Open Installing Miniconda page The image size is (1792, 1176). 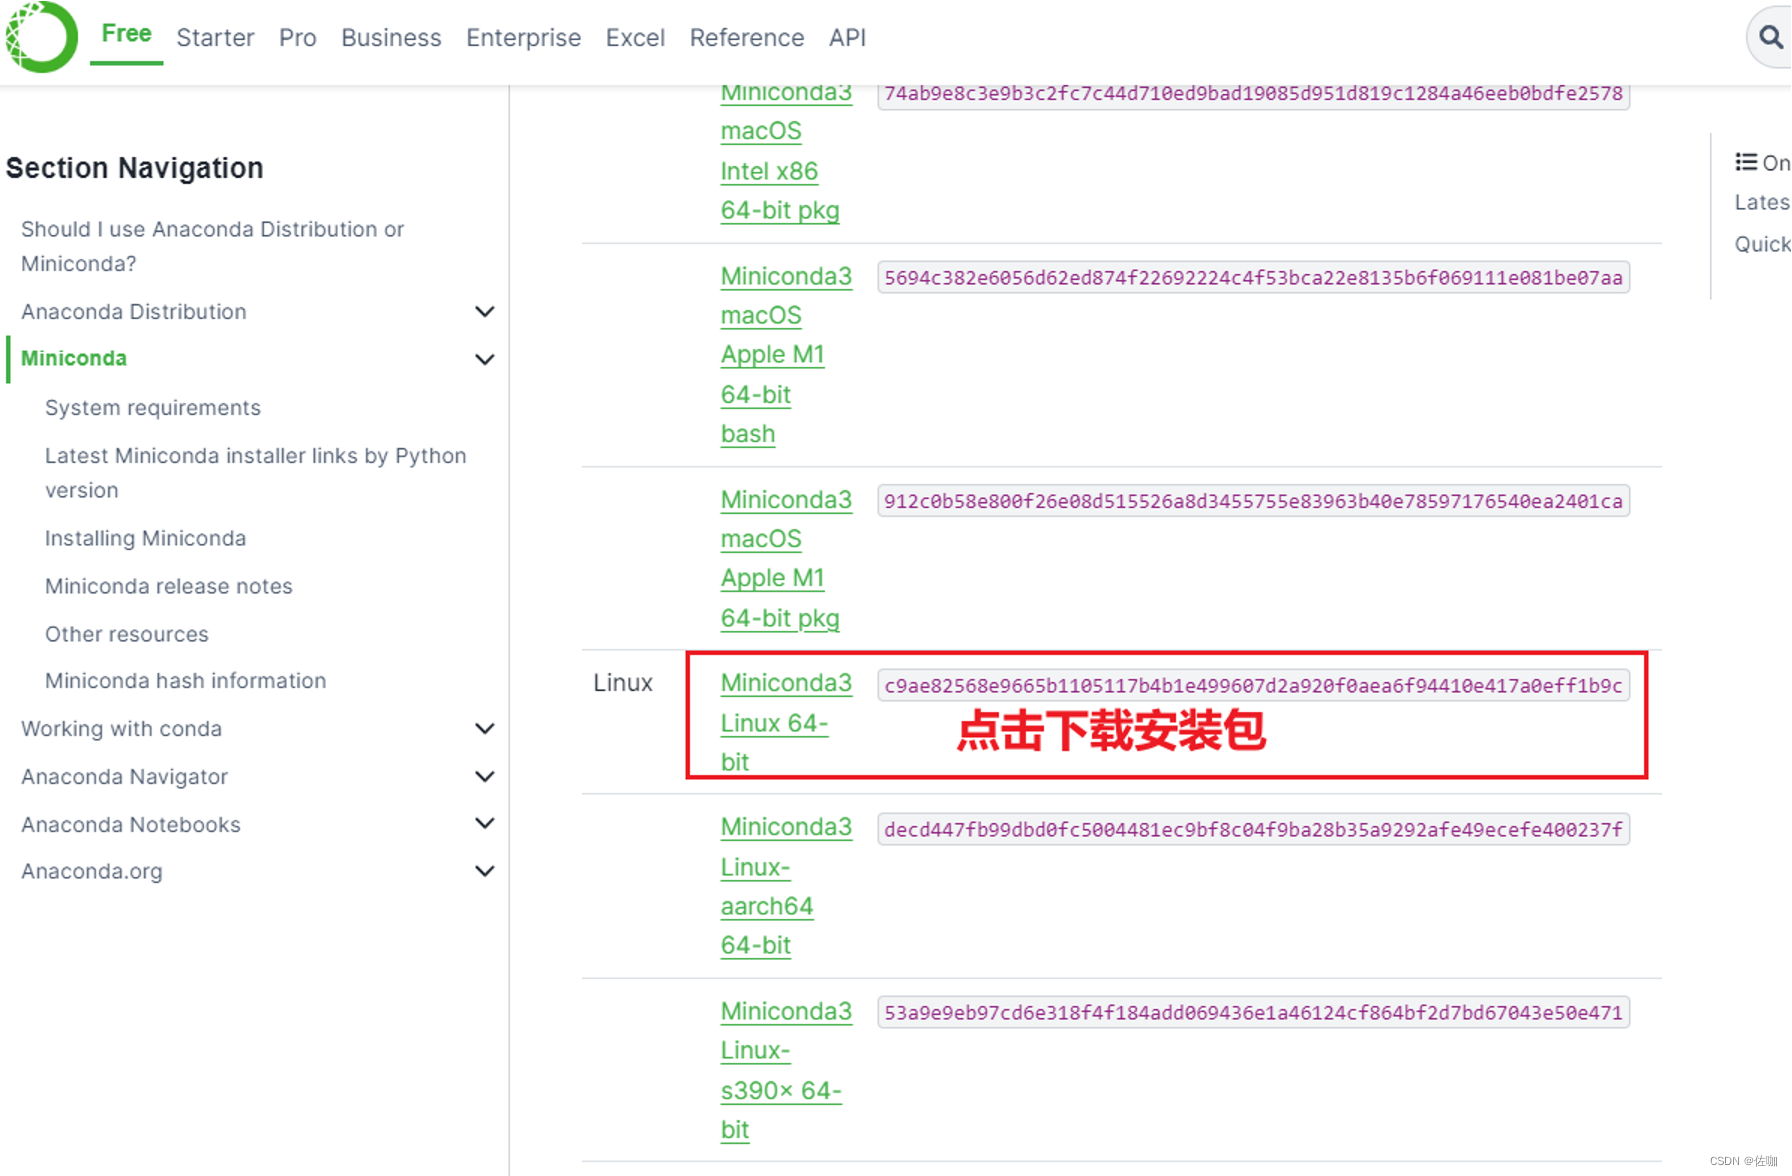coord(146,538)
